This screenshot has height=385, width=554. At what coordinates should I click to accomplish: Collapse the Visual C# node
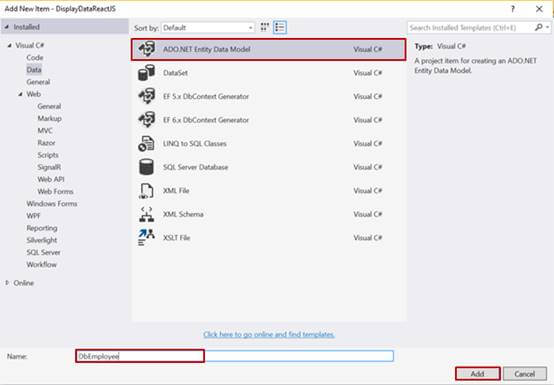pyautogui.click(x=10, y=46)
